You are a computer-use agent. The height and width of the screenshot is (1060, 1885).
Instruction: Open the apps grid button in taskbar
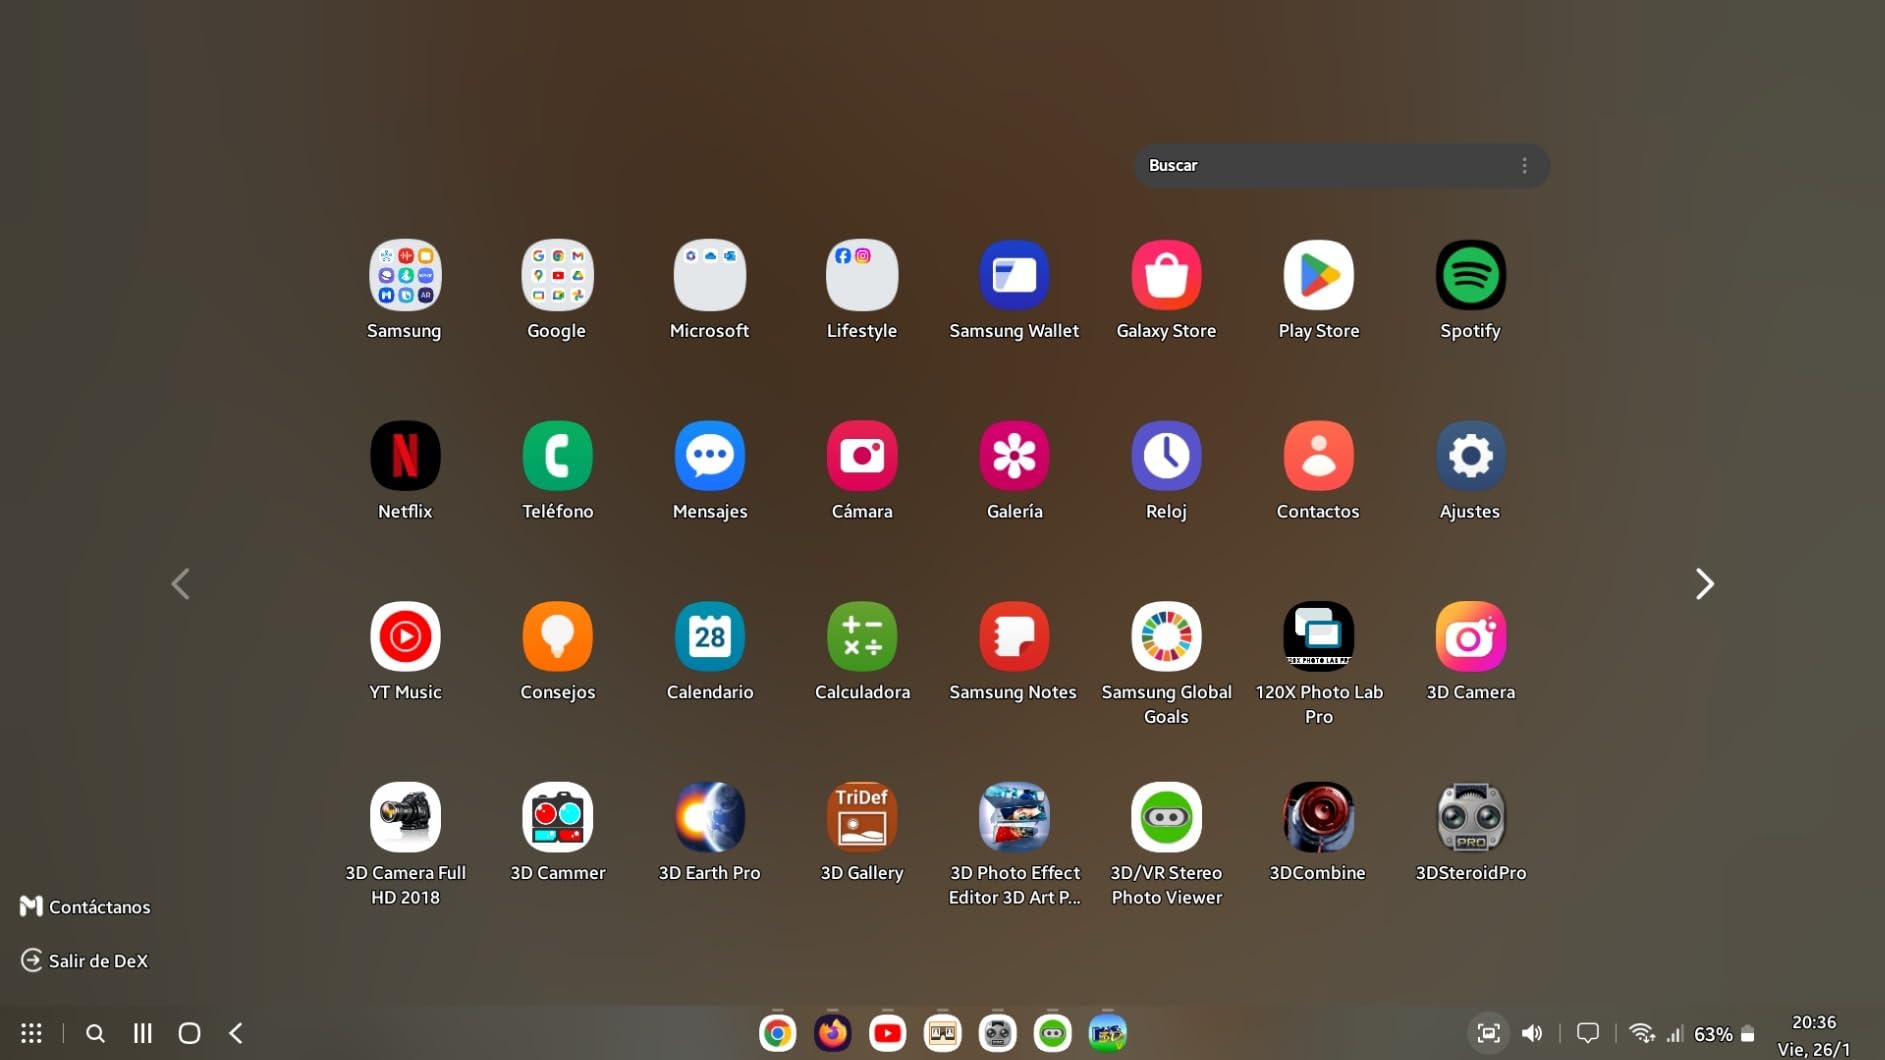[31, 1033]
